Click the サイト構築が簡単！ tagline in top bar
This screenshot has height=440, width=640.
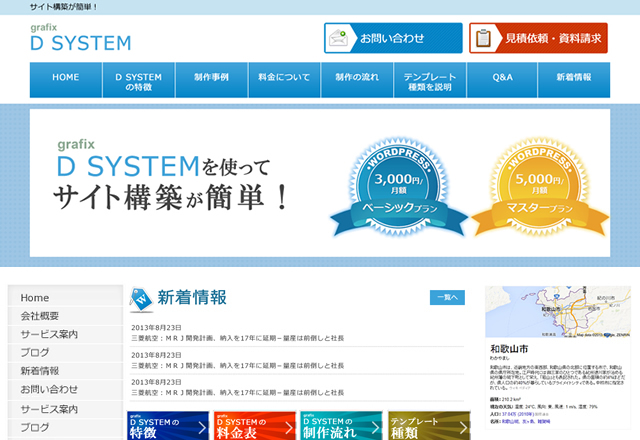64,7
